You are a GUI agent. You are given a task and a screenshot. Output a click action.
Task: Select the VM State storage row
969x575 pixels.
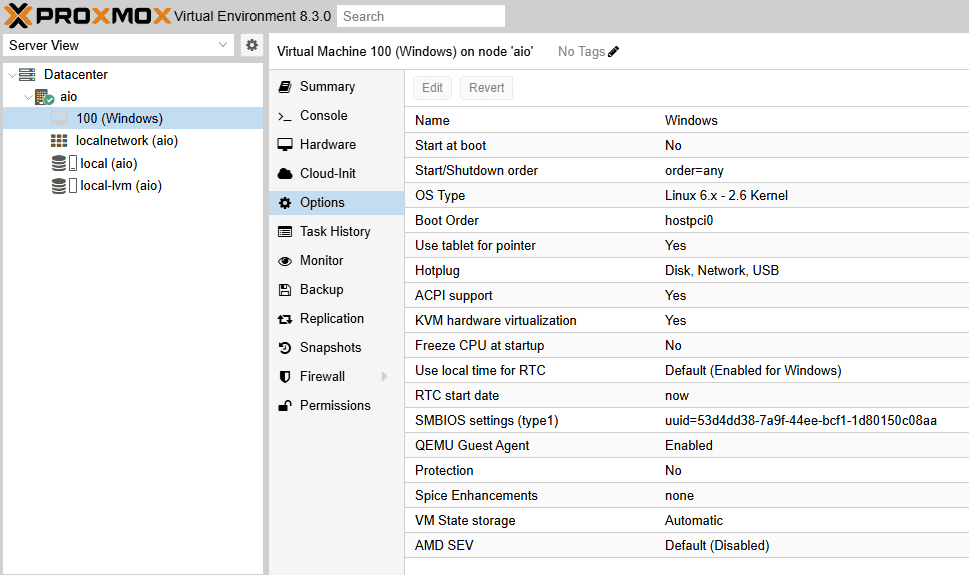click(687, 521)
